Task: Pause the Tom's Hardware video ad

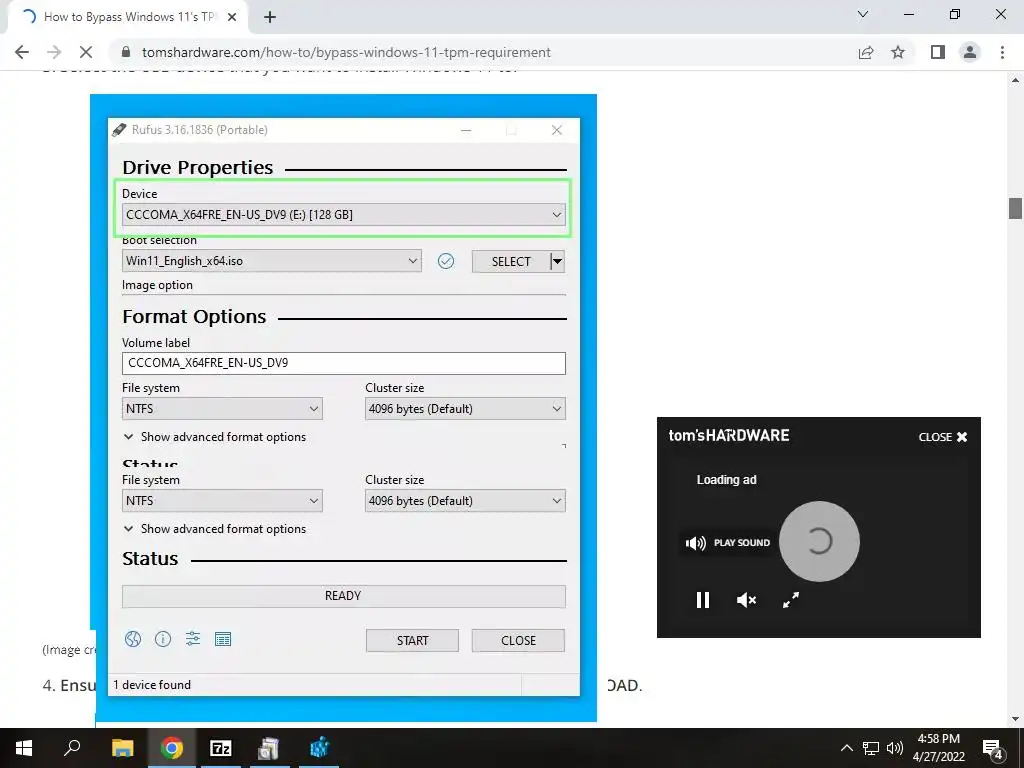Action: click(703, 600)
